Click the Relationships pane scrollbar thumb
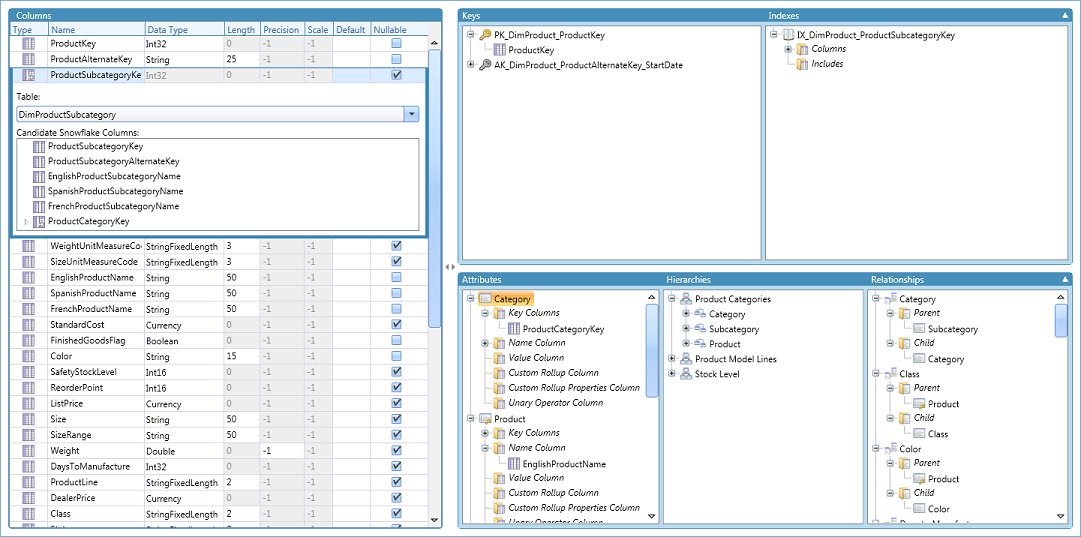Screen dimensions: 1081x537 [x=1062, y=320]
